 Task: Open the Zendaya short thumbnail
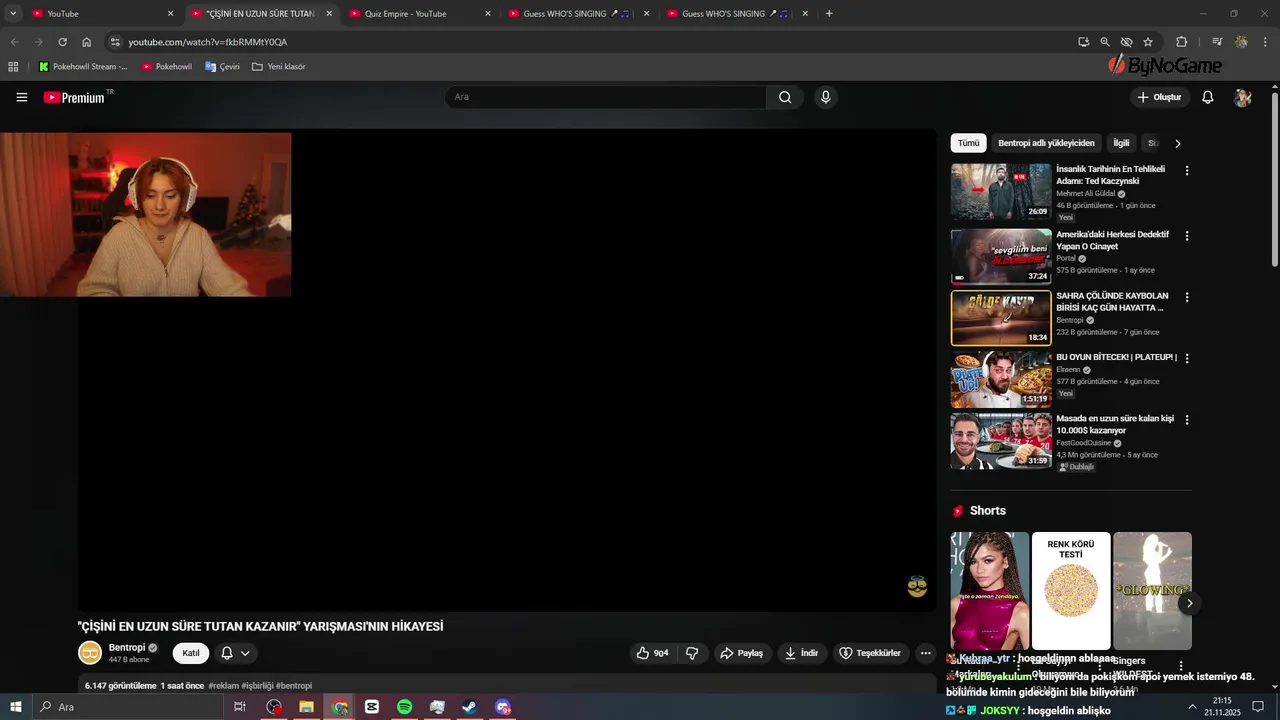click(990, 591)
